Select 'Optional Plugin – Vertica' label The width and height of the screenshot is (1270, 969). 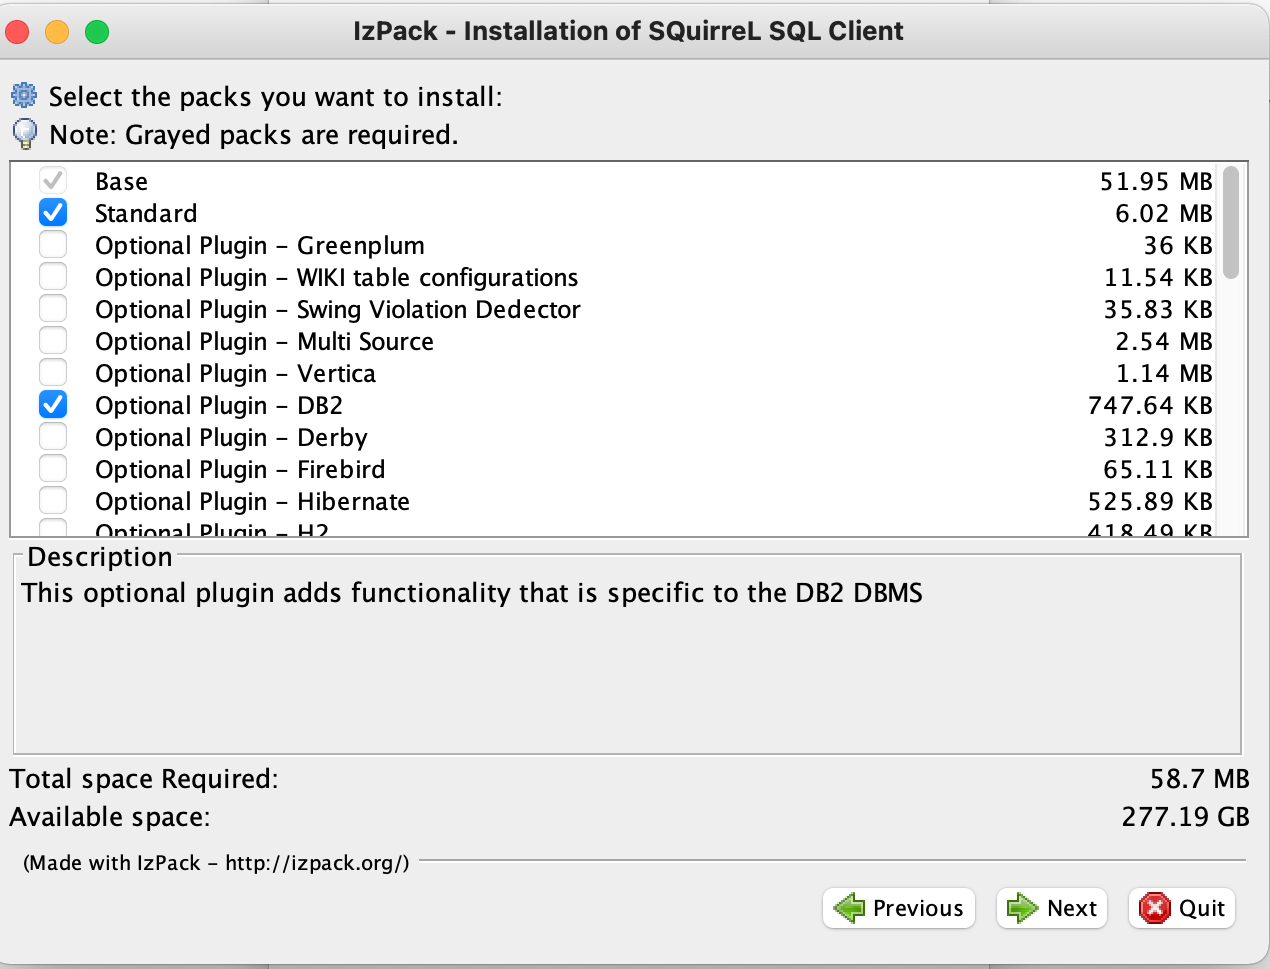pos(236,374)
